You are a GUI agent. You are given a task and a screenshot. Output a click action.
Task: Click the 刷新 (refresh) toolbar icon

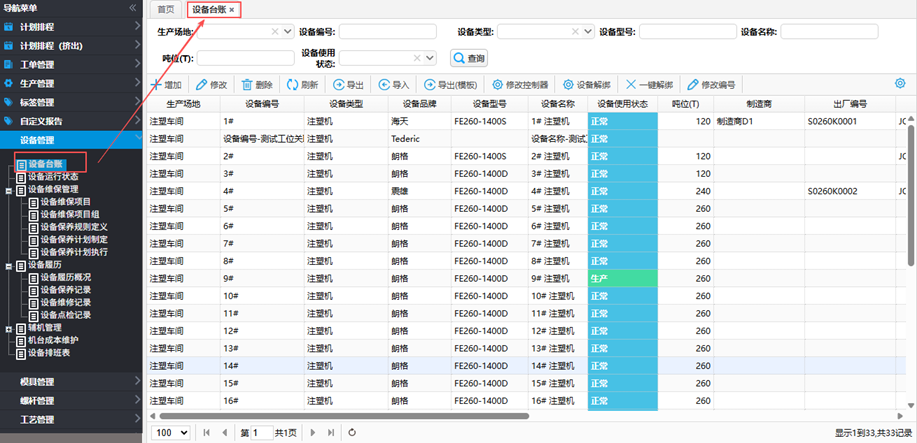click(x=292, y=85)
